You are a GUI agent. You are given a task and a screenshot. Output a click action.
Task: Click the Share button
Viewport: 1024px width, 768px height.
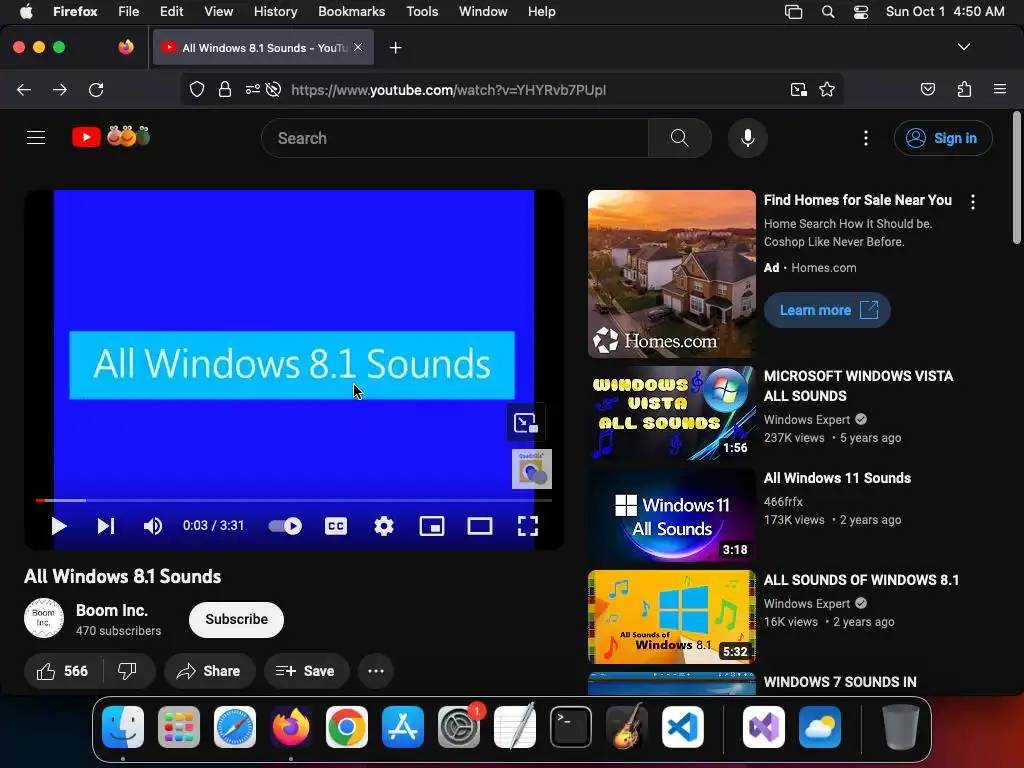coord(210,671)
